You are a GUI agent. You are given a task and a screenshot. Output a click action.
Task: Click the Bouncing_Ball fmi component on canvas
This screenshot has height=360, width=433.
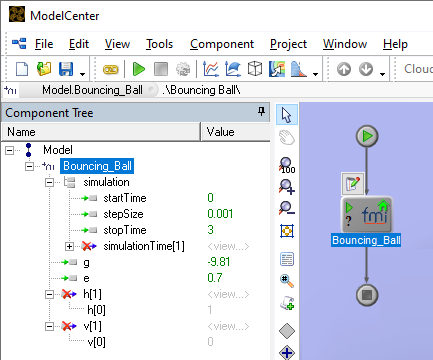pyautogui.click(x=367, y=215)
